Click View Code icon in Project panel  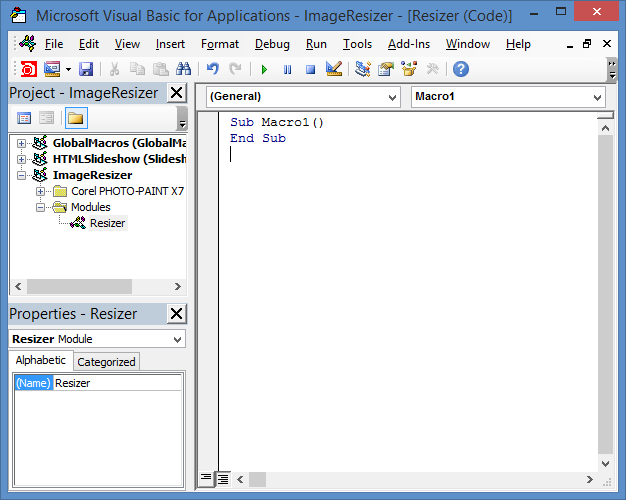[24, 118]
